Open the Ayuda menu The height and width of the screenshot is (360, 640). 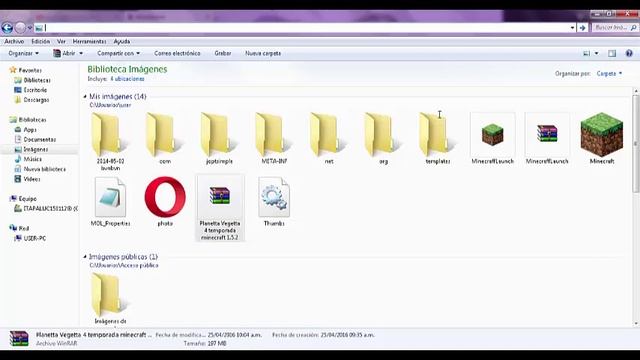[x=122, y=41]
